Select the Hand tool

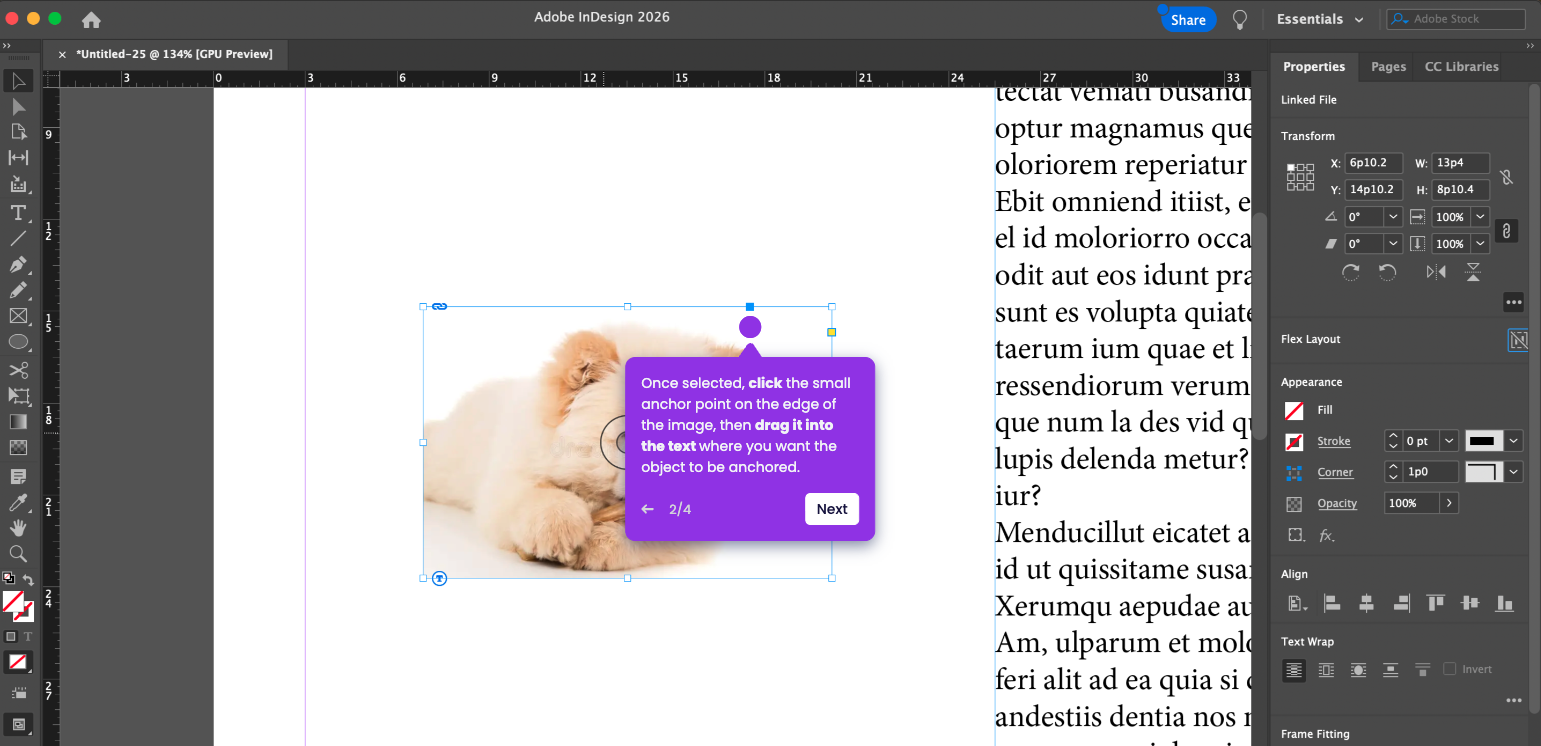point(18,527)
